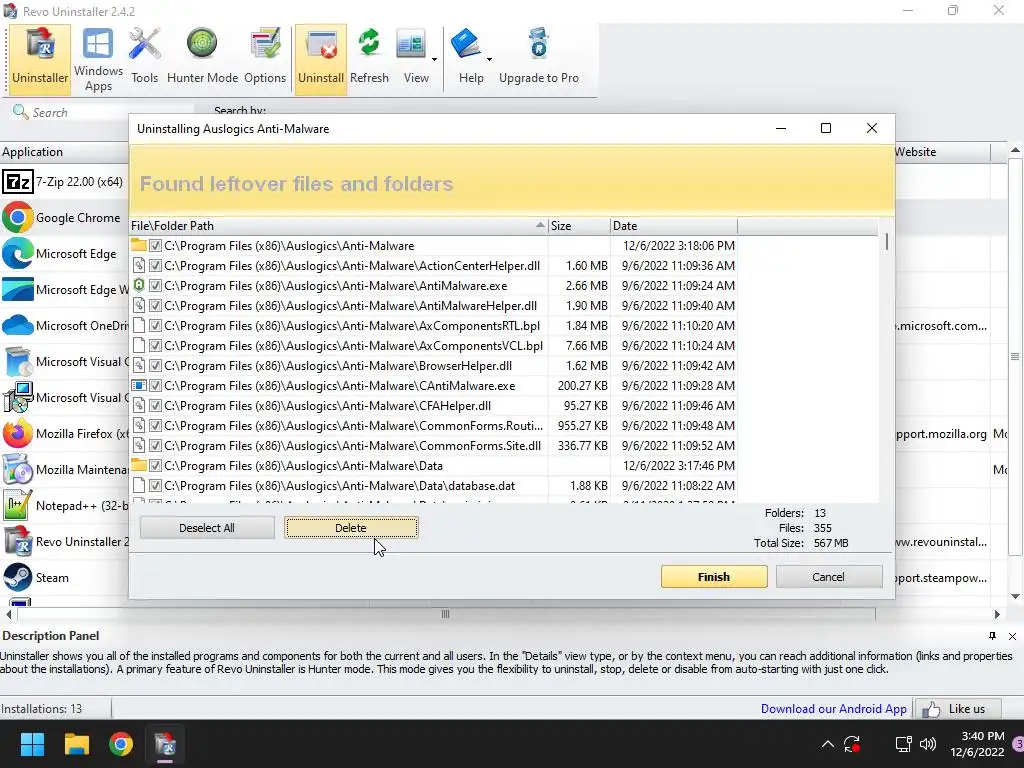Select Notepad++ application icon
This screenshot has height=768, width=1024.
click(18, 505)
